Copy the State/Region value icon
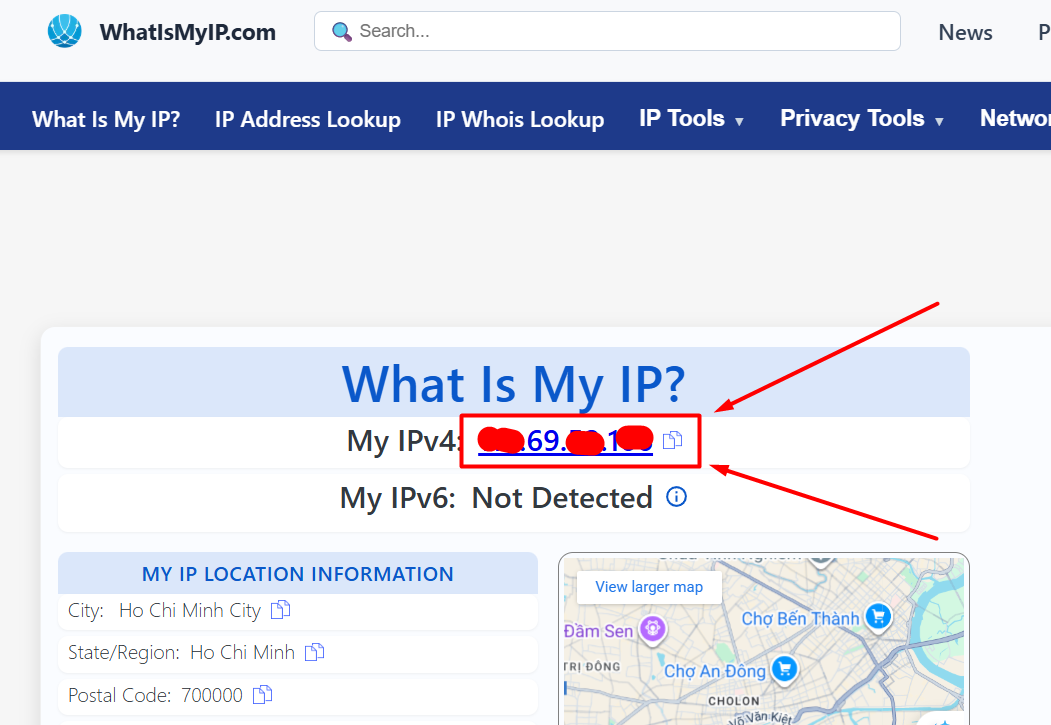The height and width of the screenshot is (725, 1051). point(314,652)
